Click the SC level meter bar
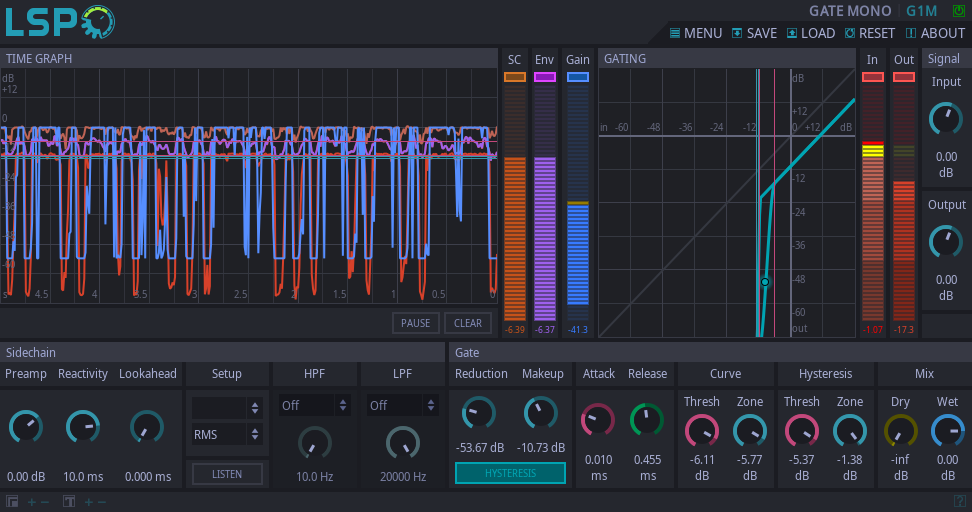Viewport: 972px width, 512px height. tap(515, 203)
